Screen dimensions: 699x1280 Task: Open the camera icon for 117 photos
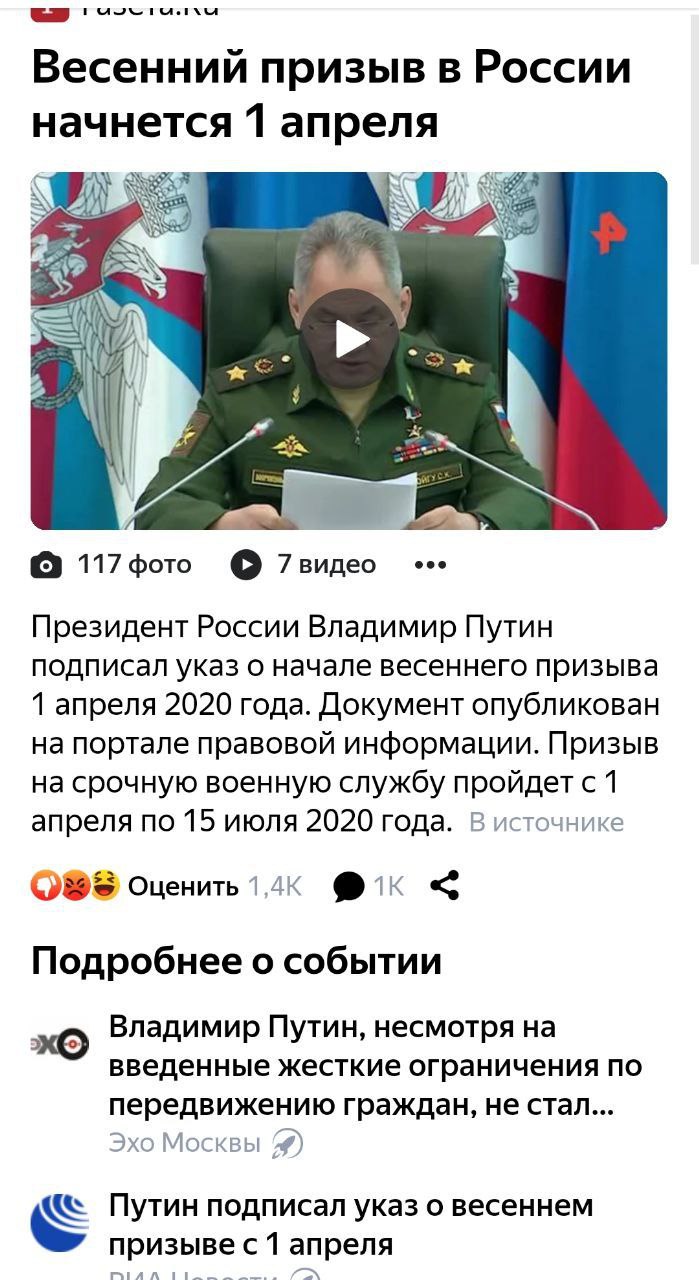[46, 566]
